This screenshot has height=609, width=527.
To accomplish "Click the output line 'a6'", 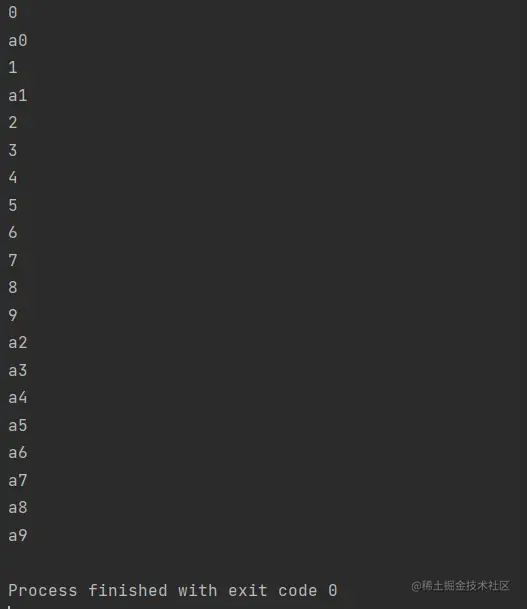I will tap(18, 453).
